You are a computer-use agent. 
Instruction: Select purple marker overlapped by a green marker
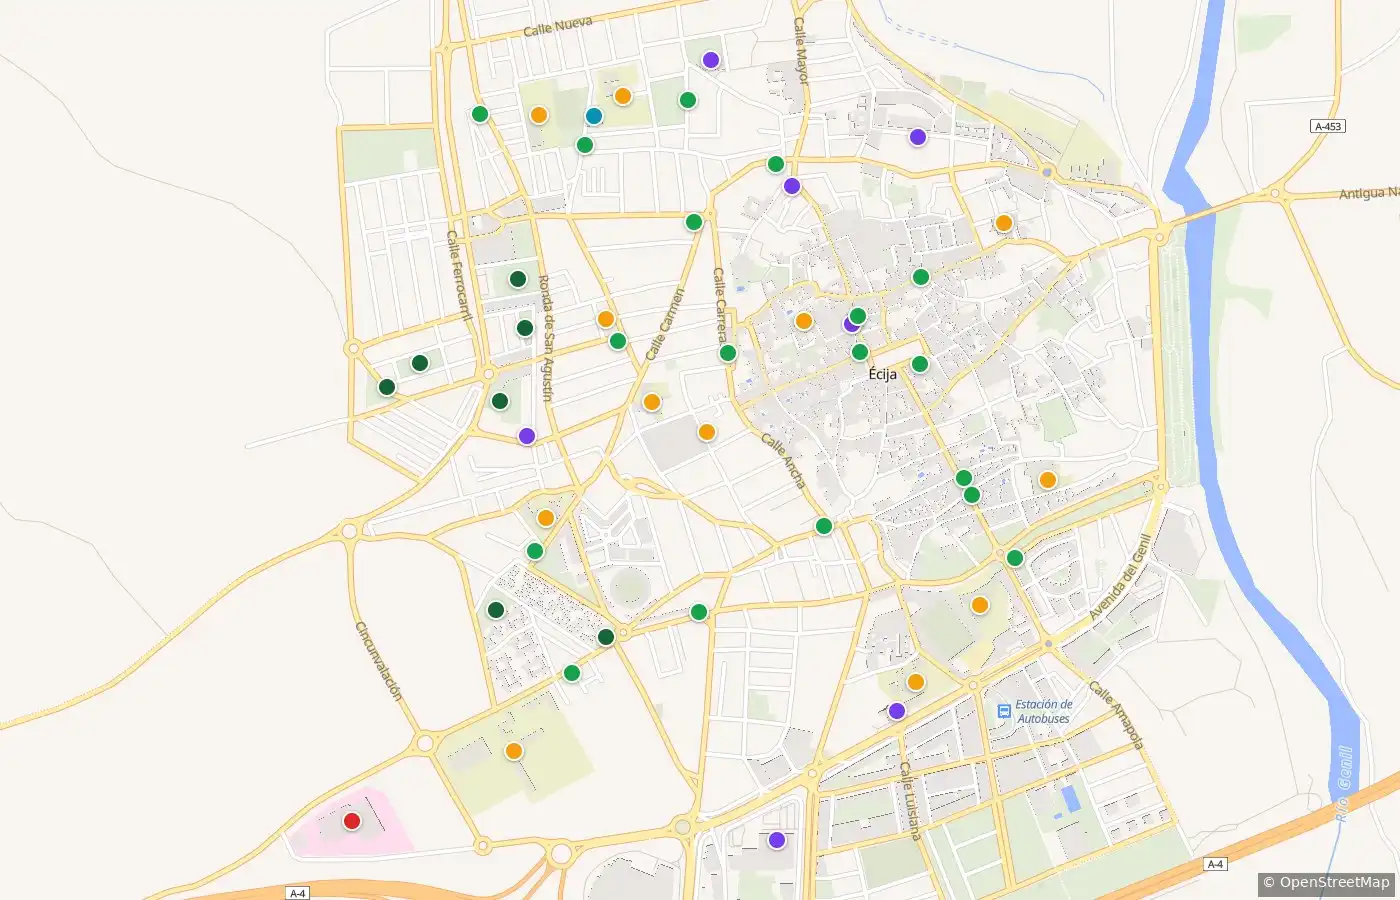pos(851,324)
